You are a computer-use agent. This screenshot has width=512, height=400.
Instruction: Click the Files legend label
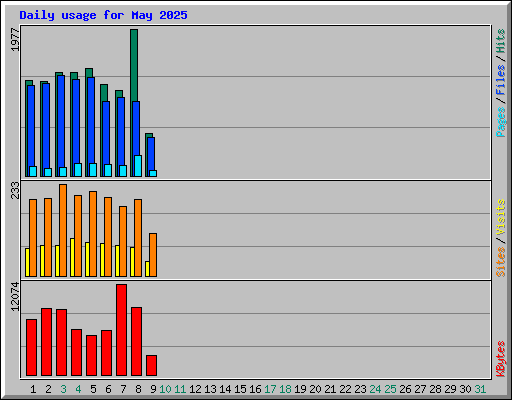pos(501,80)
